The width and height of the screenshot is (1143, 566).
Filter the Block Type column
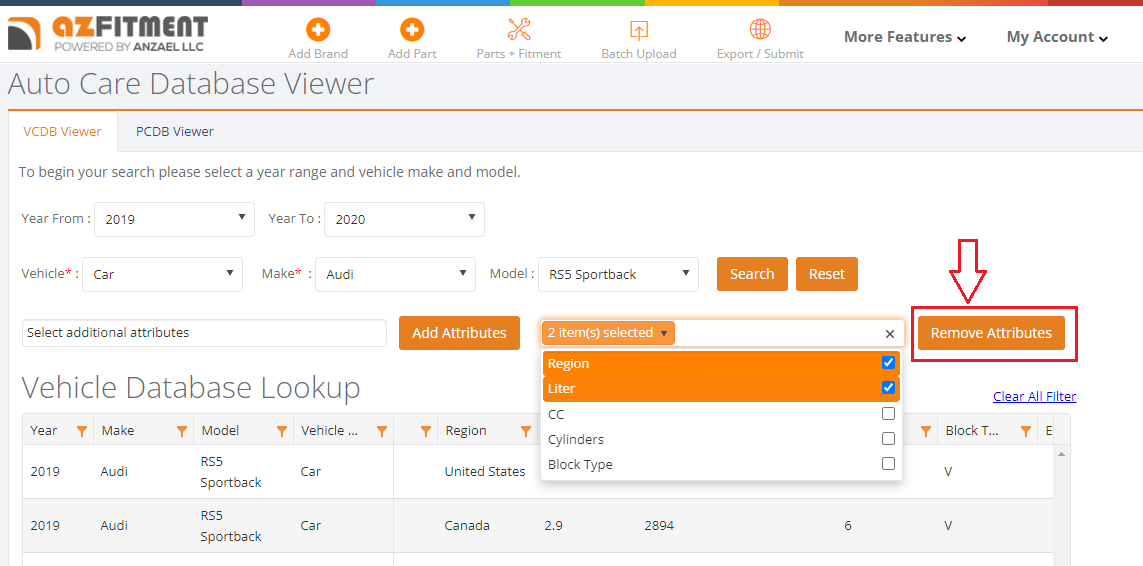pyautogui.click(x=1026, y=431)
